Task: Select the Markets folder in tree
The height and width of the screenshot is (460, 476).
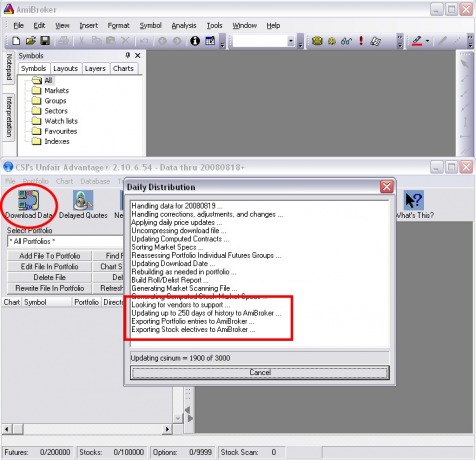Action: pos(50,90)
